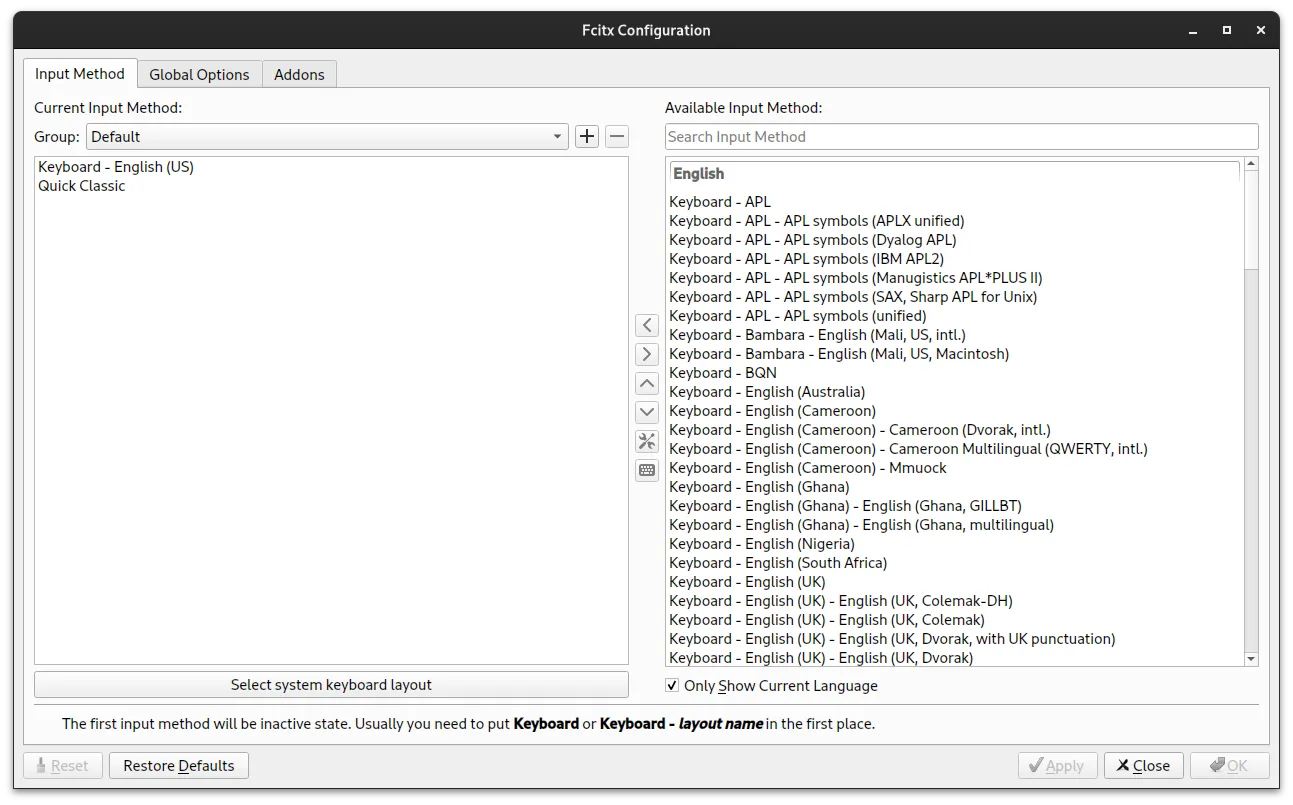Move the selected input method down
The width and height of the screenshot is (1293, 805).
coord(646,411)
